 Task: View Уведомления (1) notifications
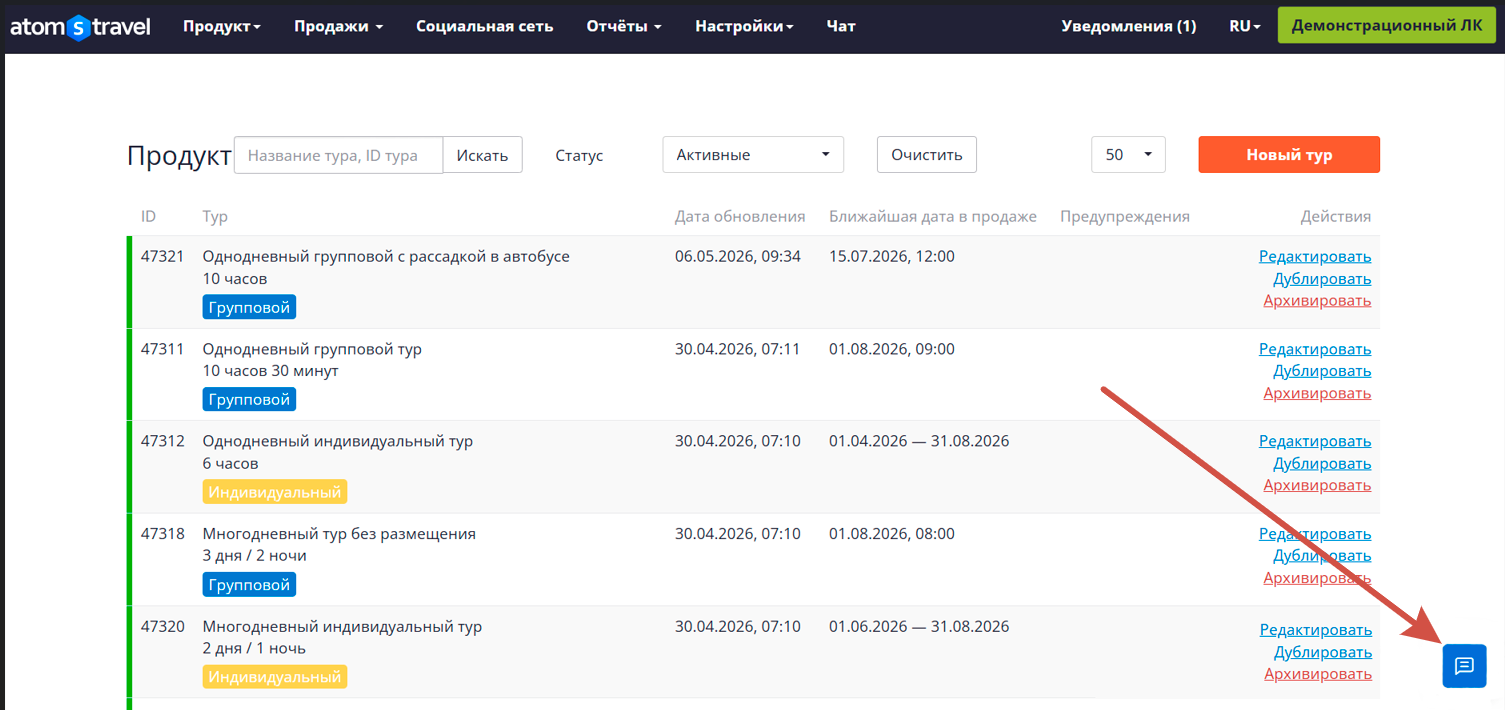(1129, 27)
